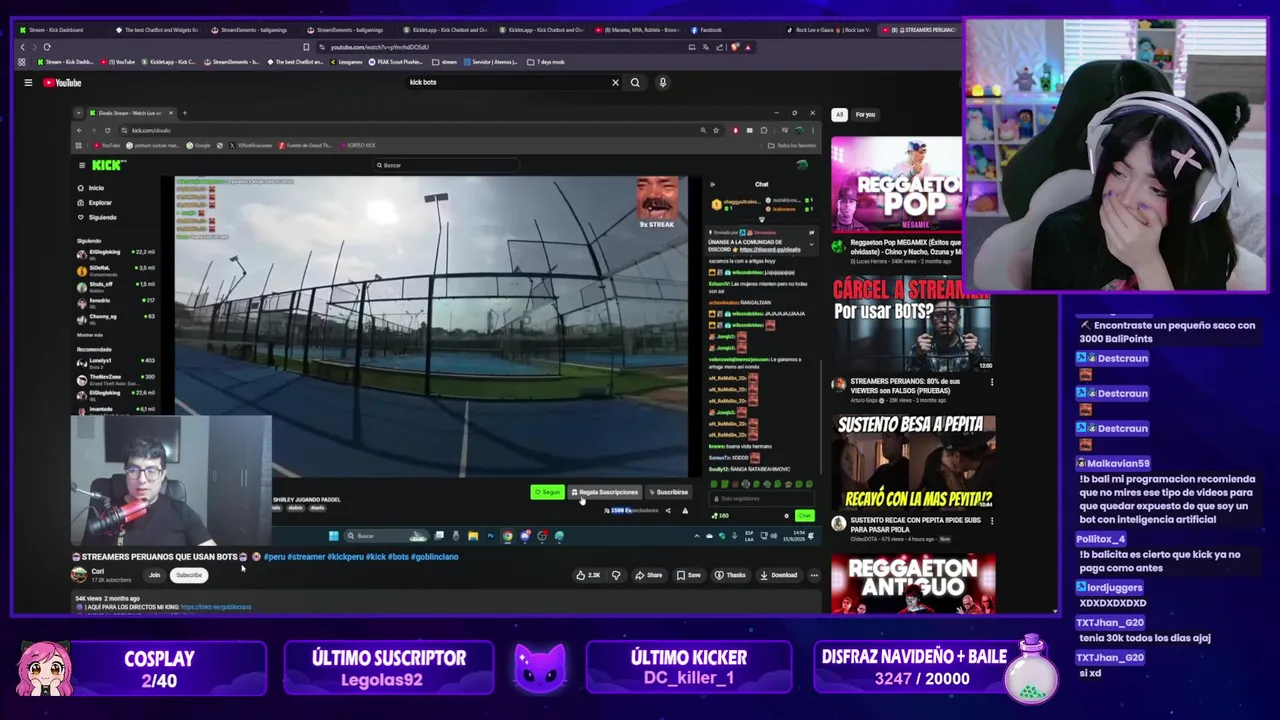Save the video with the Save button
This screenshot has width=1280, height=720.
click(688, 575)
